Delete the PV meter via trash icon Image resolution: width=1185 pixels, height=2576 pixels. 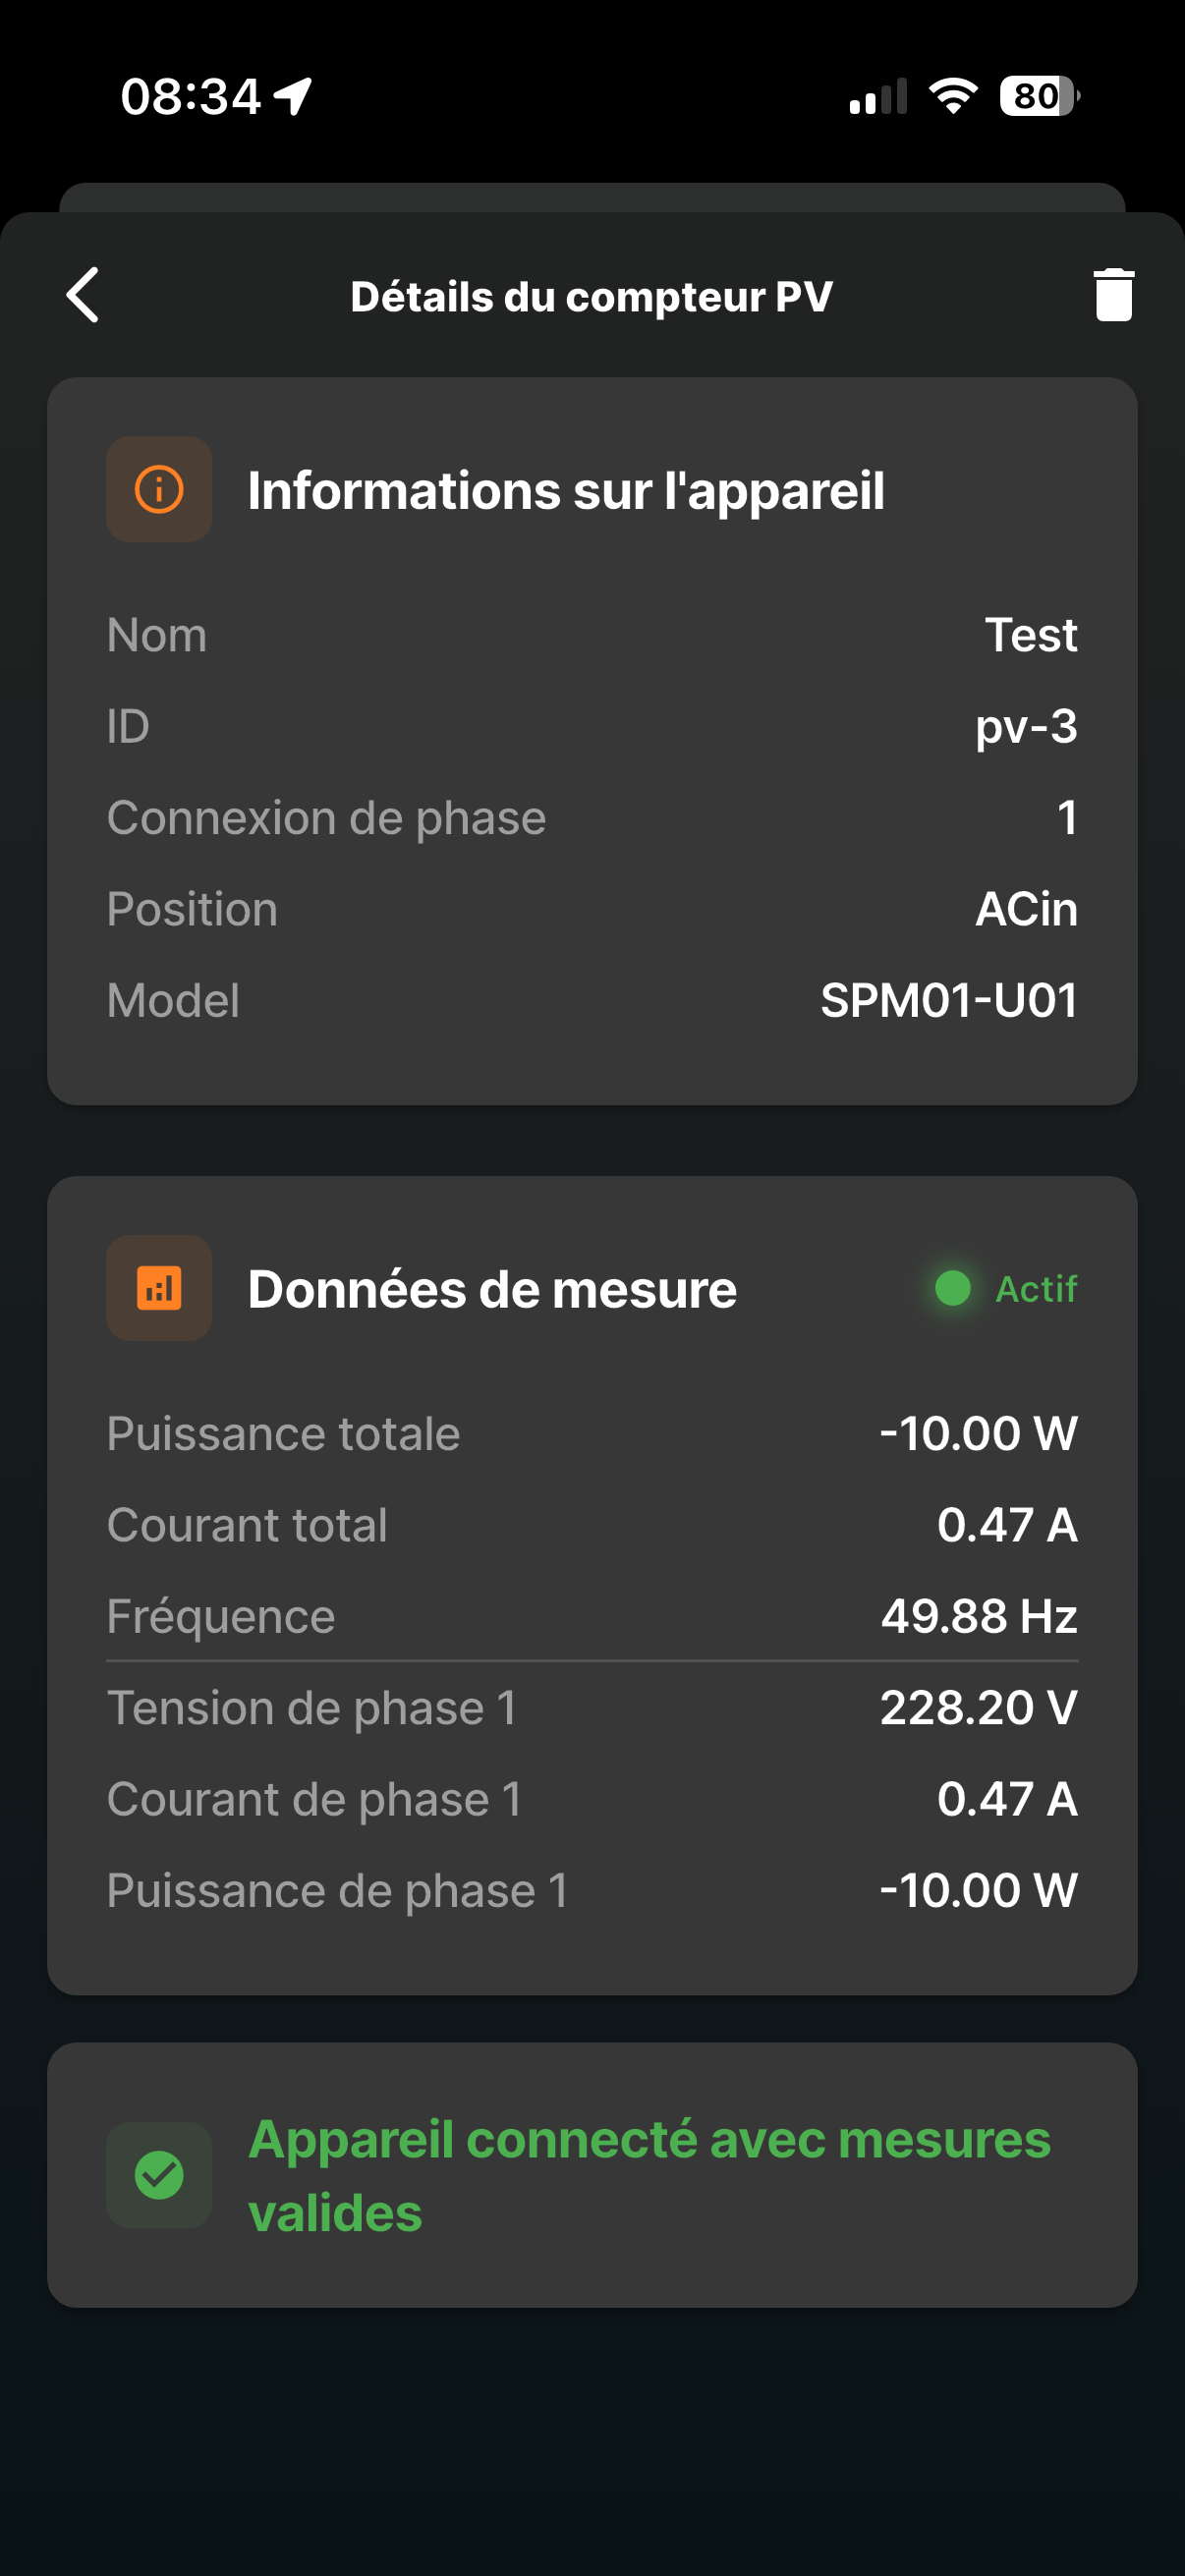click(1113, 294)
